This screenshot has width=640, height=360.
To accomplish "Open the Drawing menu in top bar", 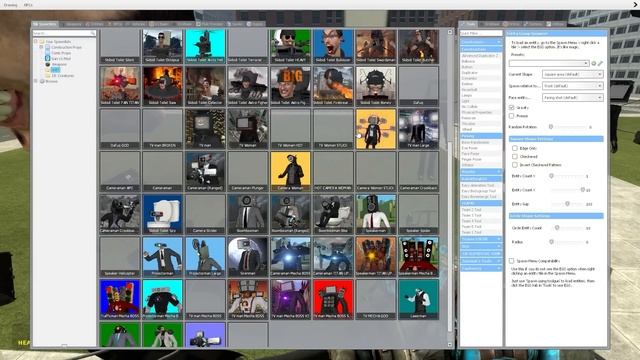I will (x=11, y=5).
